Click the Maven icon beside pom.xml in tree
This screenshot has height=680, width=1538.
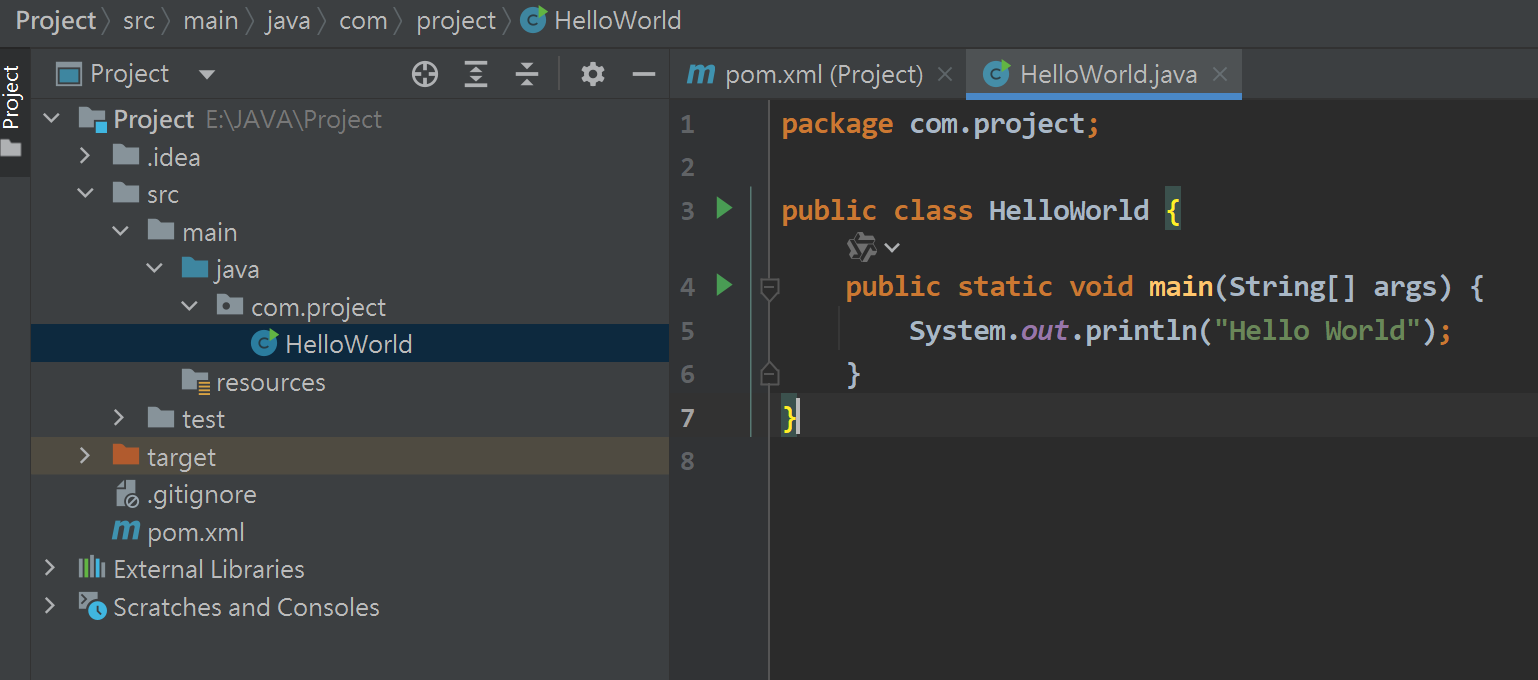(126, 532)
